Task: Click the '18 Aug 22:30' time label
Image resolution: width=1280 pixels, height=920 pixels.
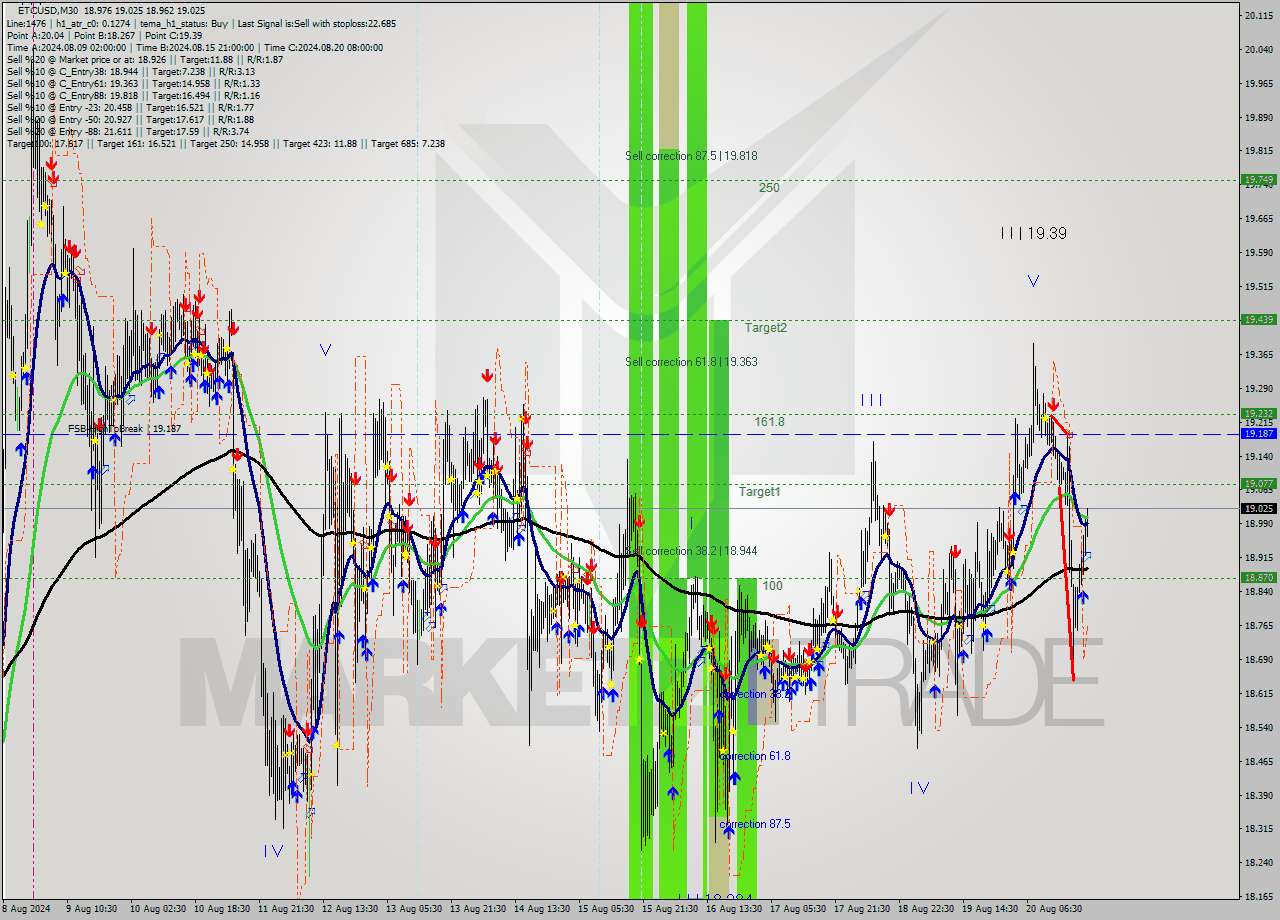Action: (926, 909)
